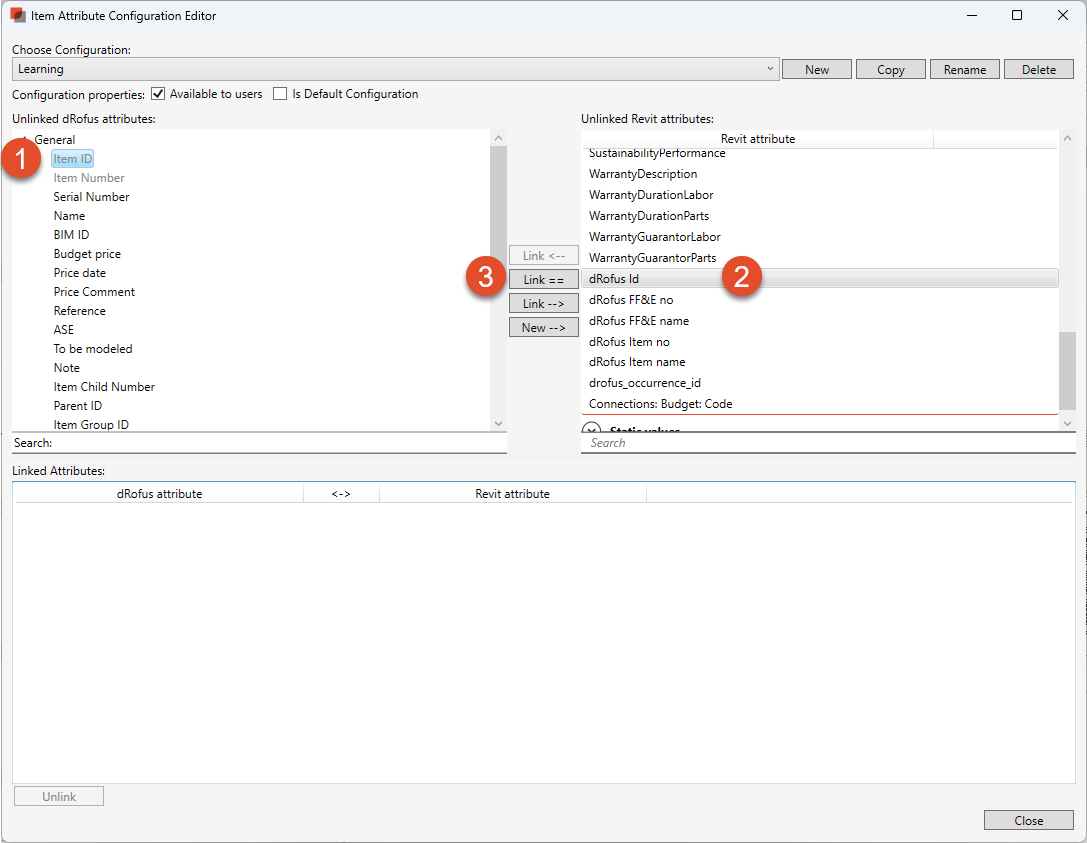Click the Copy configuration button
This screenshot has width=1087, height=843.
coord(890,69)
